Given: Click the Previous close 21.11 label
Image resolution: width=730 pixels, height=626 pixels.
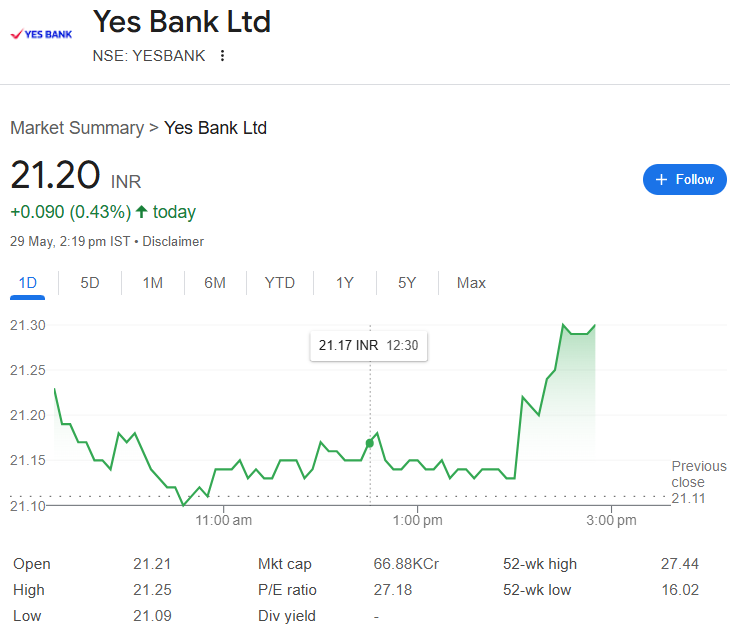Looking at the screenshot, I should click(x=698, y=482).
